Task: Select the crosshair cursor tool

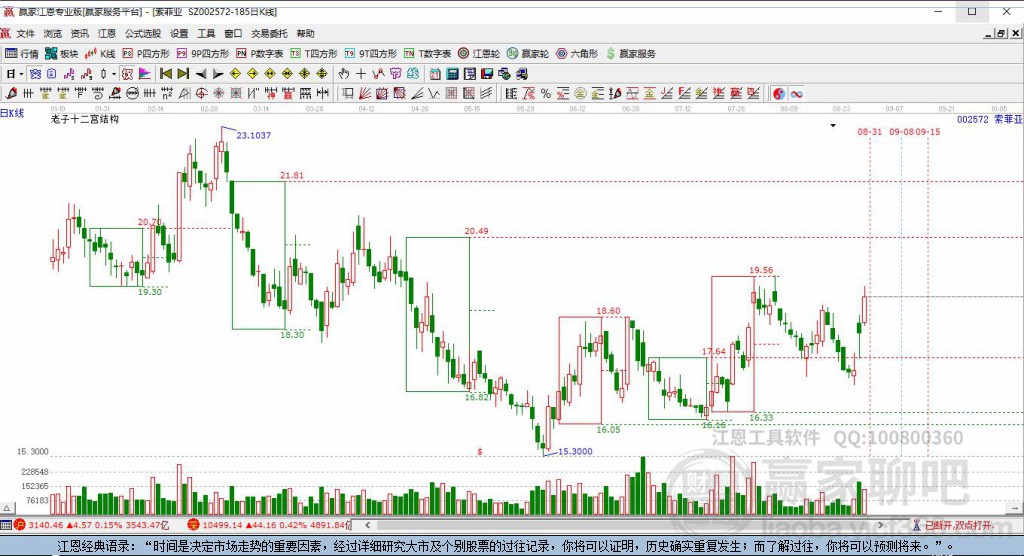Action: click(360, 74)
